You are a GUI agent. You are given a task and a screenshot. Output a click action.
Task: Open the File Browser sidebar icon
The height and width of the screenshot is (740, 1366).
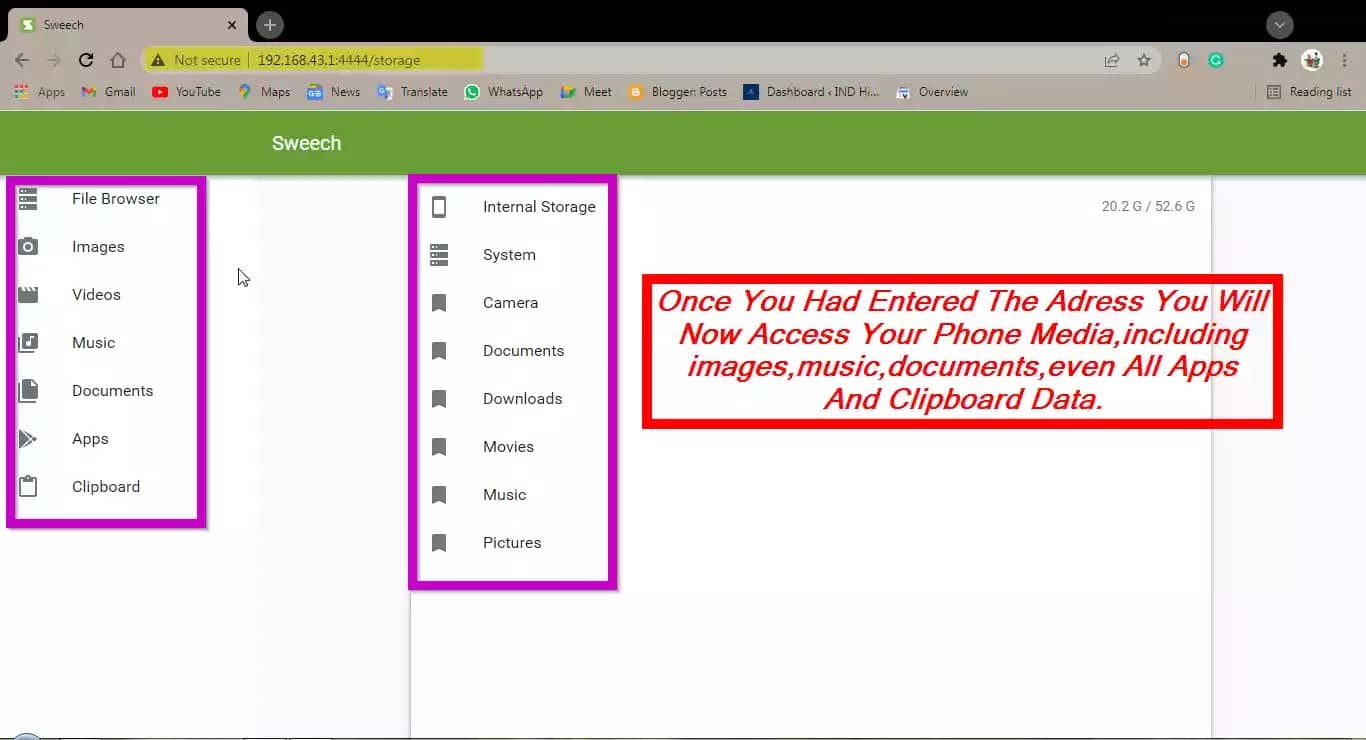pyautogui.click(x=28, y=199)
